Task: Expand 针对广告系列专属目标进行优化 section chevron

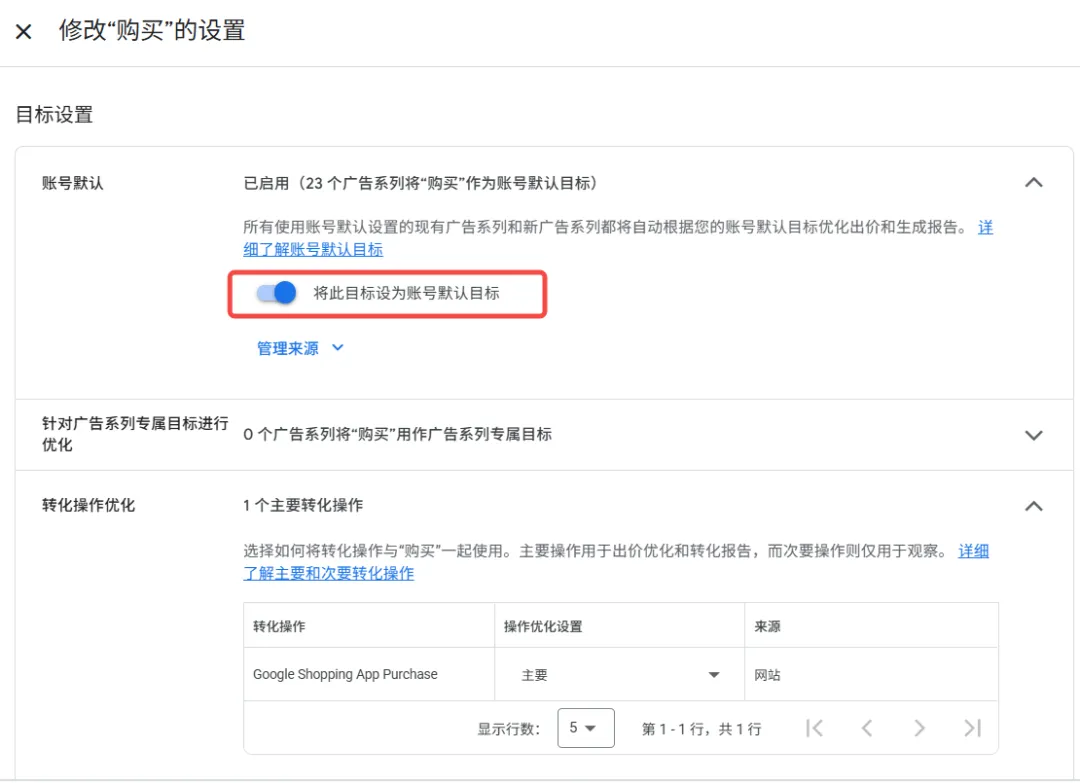Action: (x=1033, y=435)
